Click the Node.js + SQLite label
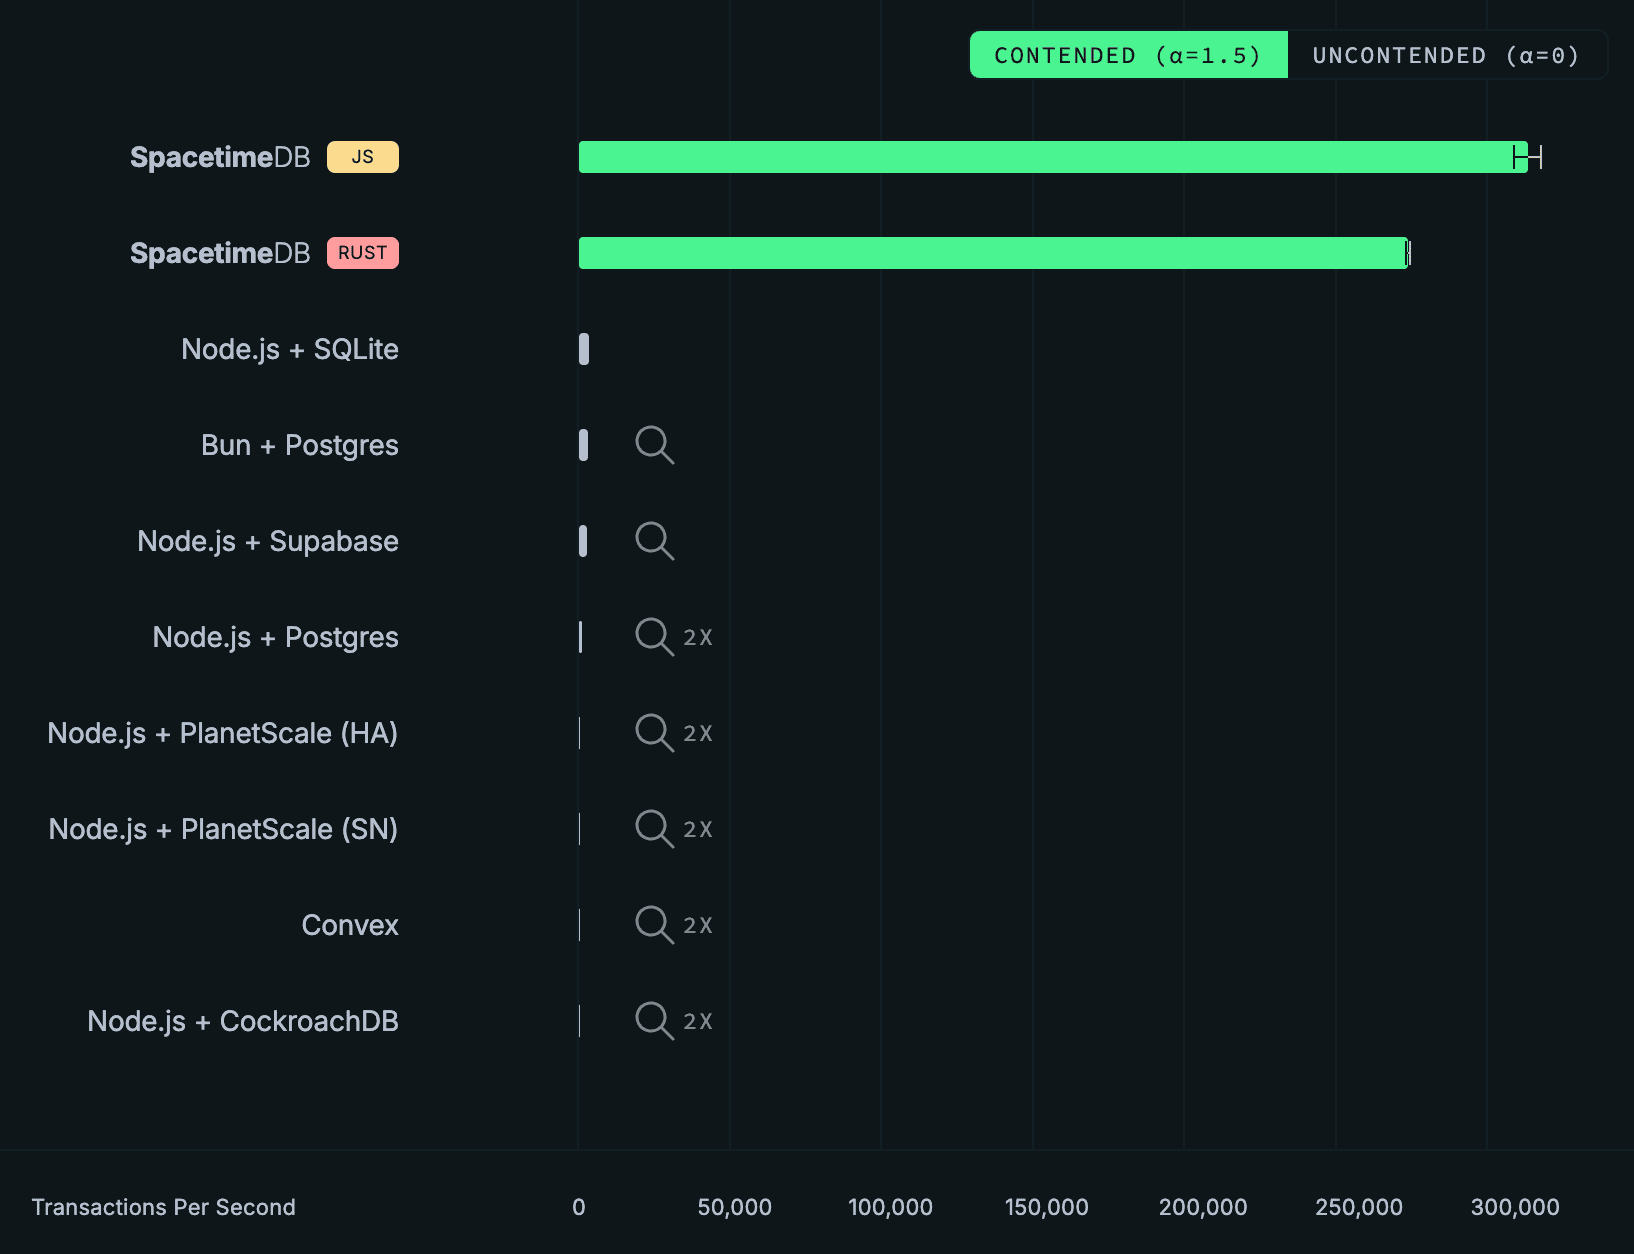The height and width of the screenshot is (1254, 1634). pos(290,349)
